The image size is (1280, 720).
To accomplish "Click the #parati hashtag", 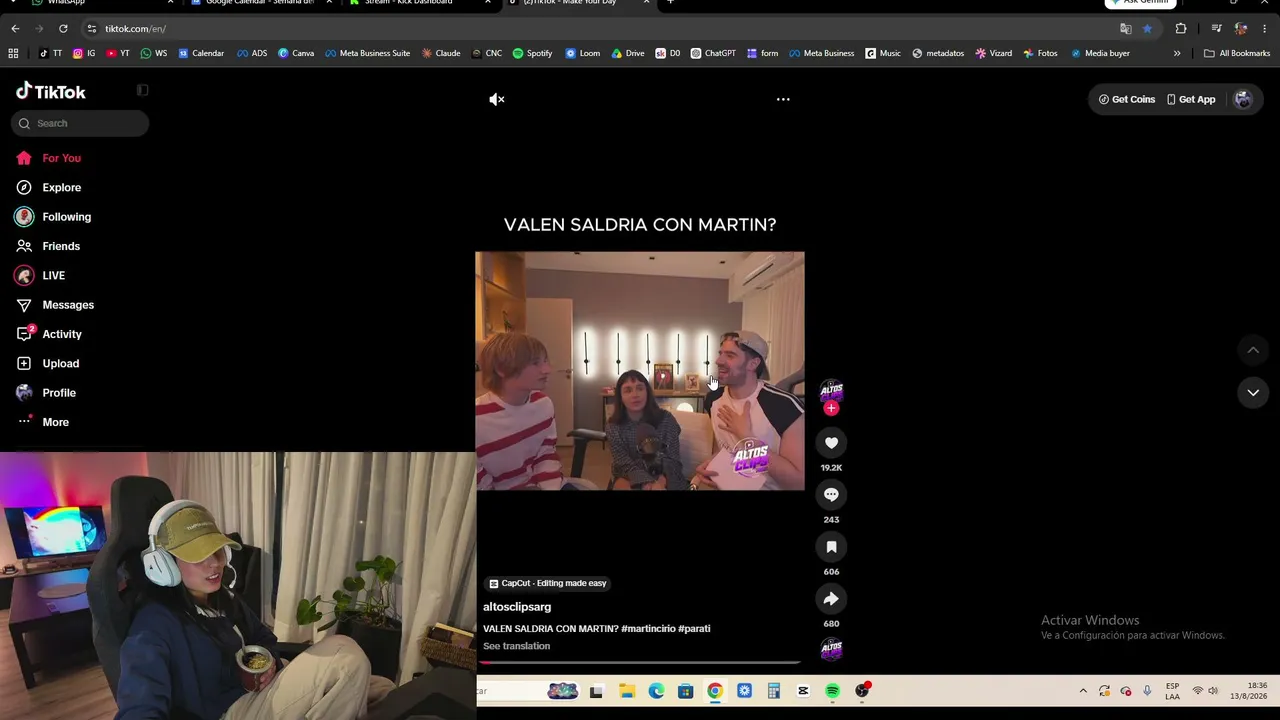I will click(x=694, y=629).
